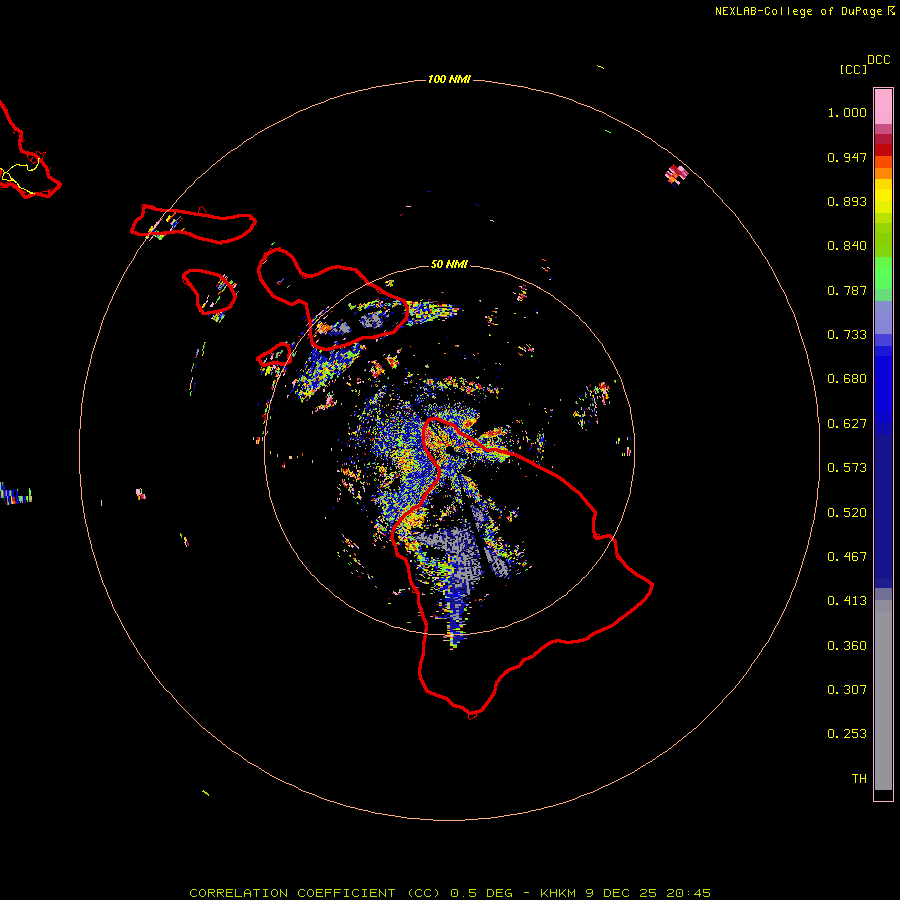Click the 0.520 legend value
The width and height of the screenshot is (900, 900).
847,513
